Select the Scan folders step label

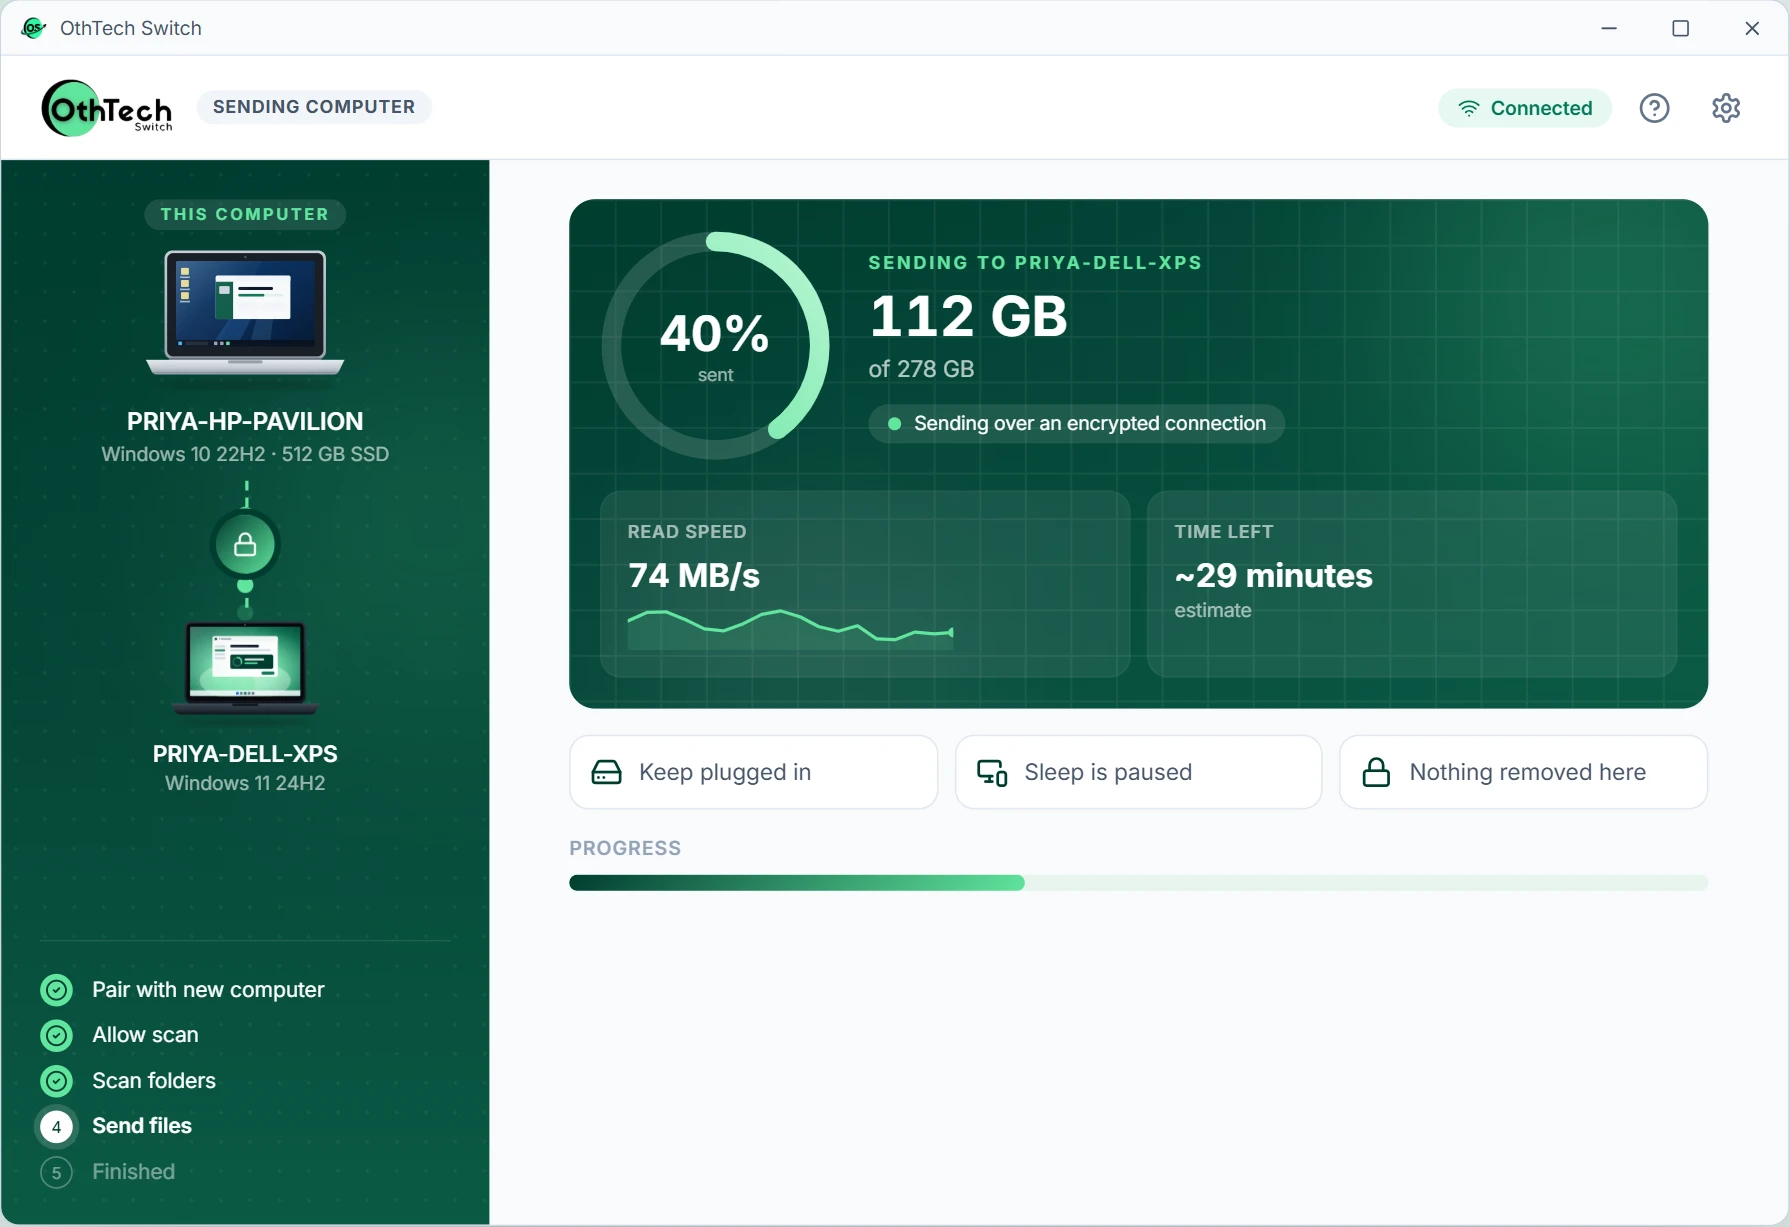point(154,1081)
